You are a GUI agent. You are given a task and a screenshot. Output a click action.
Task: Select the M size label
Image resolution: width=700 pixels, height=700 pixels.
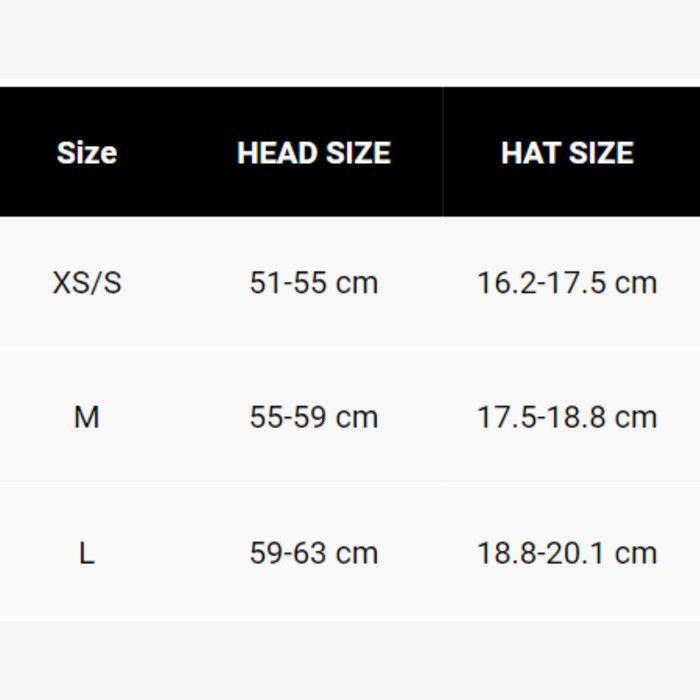coord(87,417)
